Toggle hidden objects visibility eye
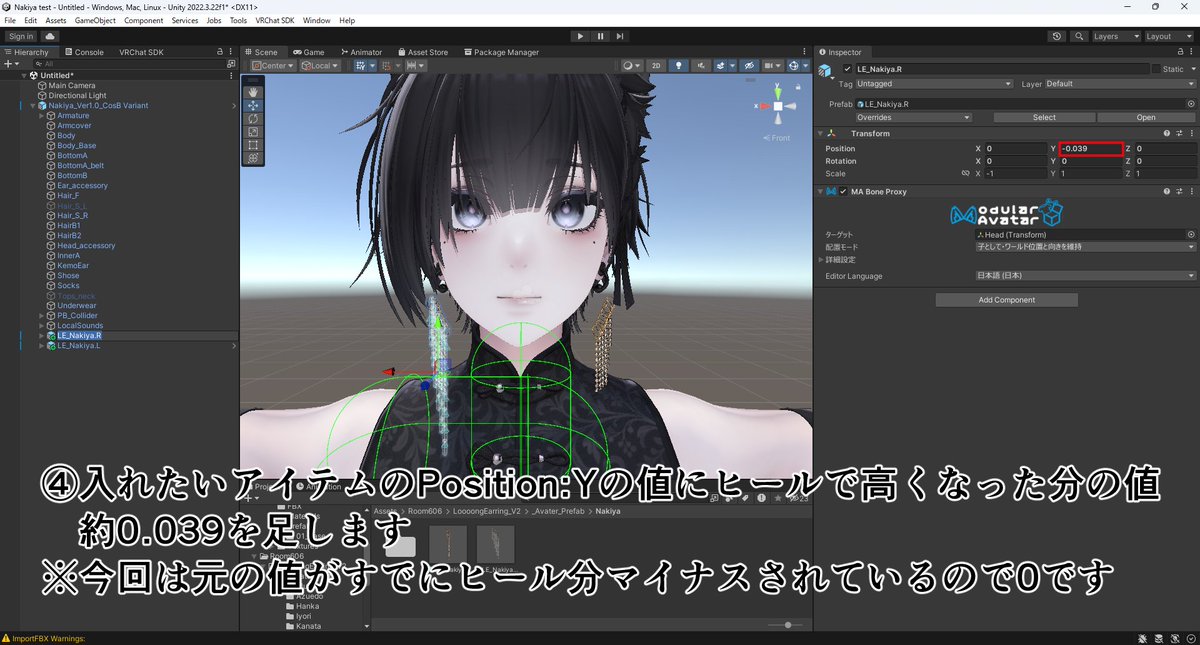 point(748,65)
